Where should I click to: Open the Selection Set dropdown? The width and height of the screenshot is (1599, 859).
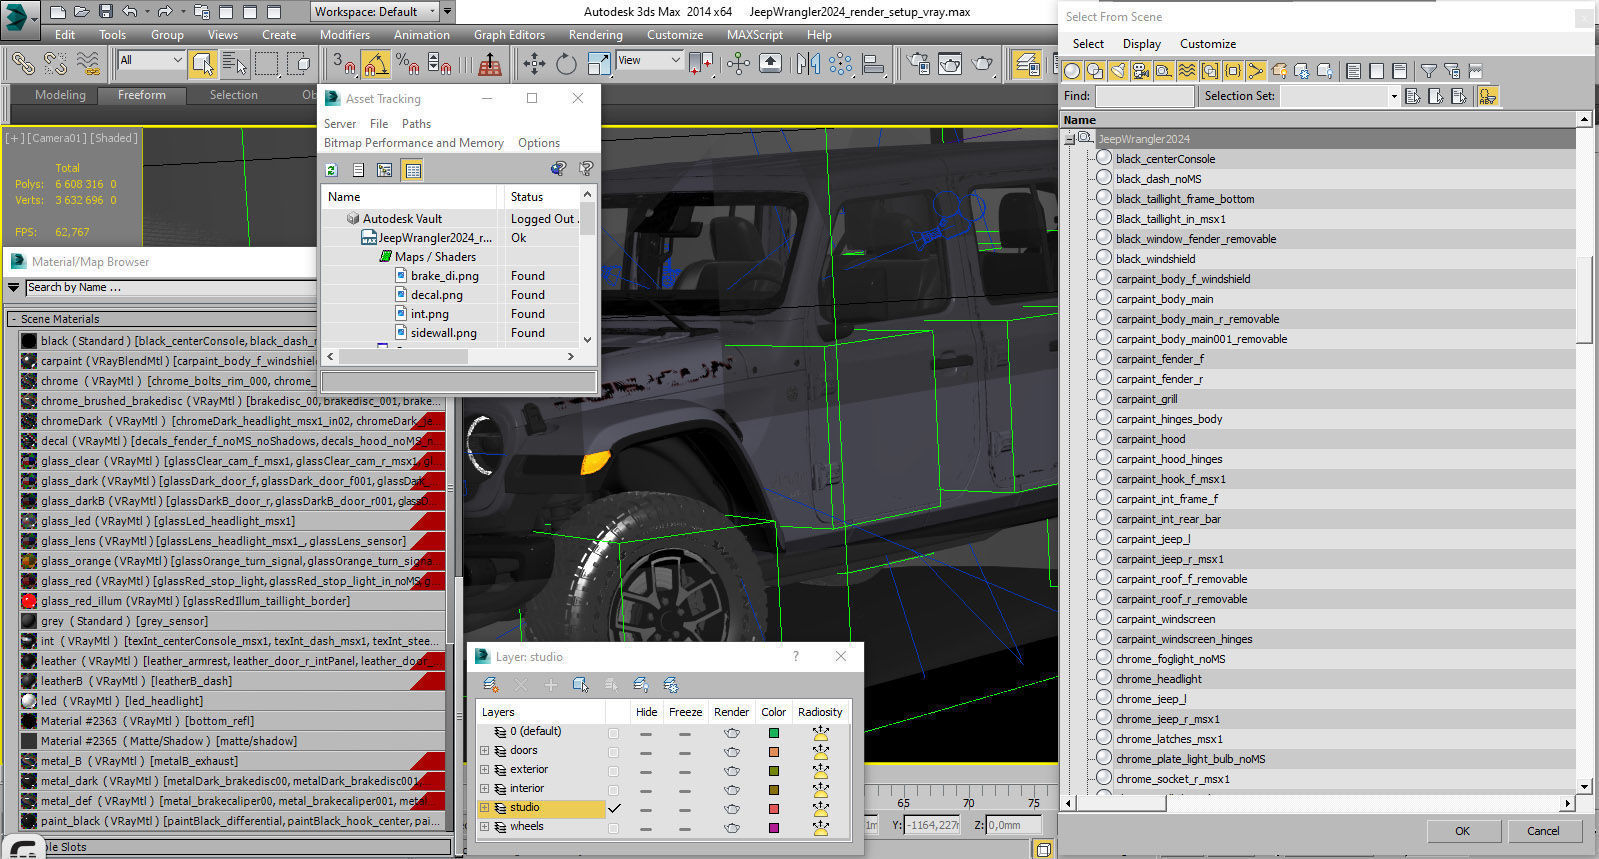(x=1340, y=96)
